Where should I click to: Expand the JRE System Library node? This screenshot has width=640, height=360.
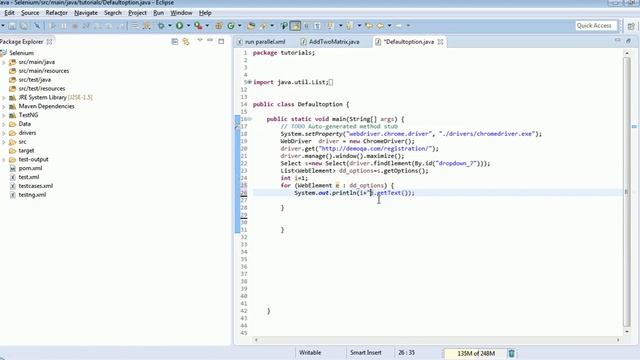click(x=4, y=98)
